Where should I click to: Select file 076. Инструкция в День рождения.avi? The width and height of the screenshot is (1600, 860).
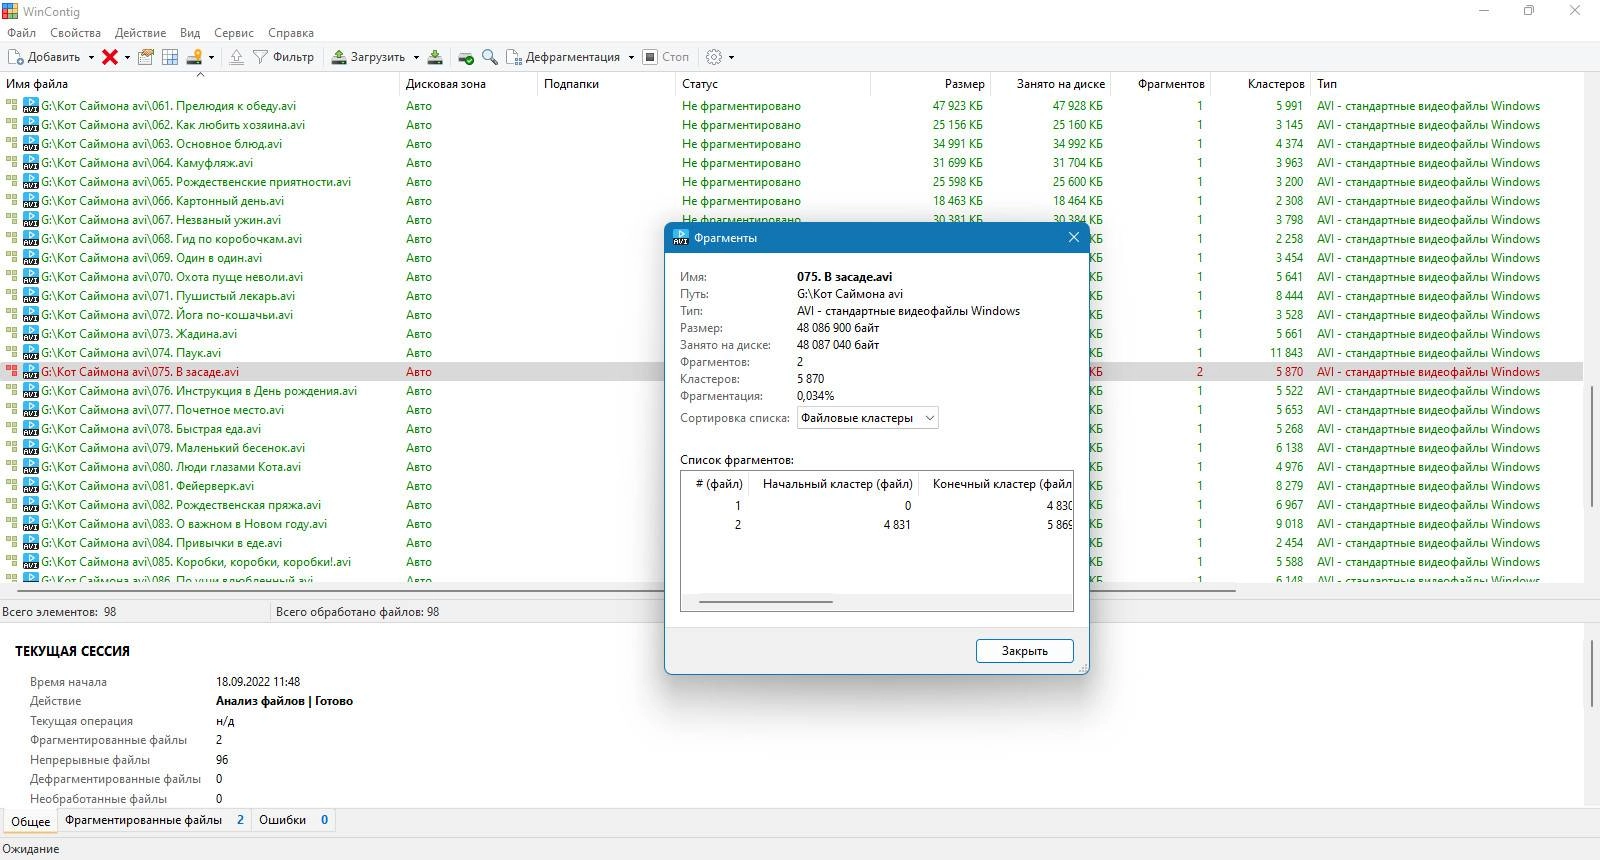pyautogui.click(x=199, y=391)
